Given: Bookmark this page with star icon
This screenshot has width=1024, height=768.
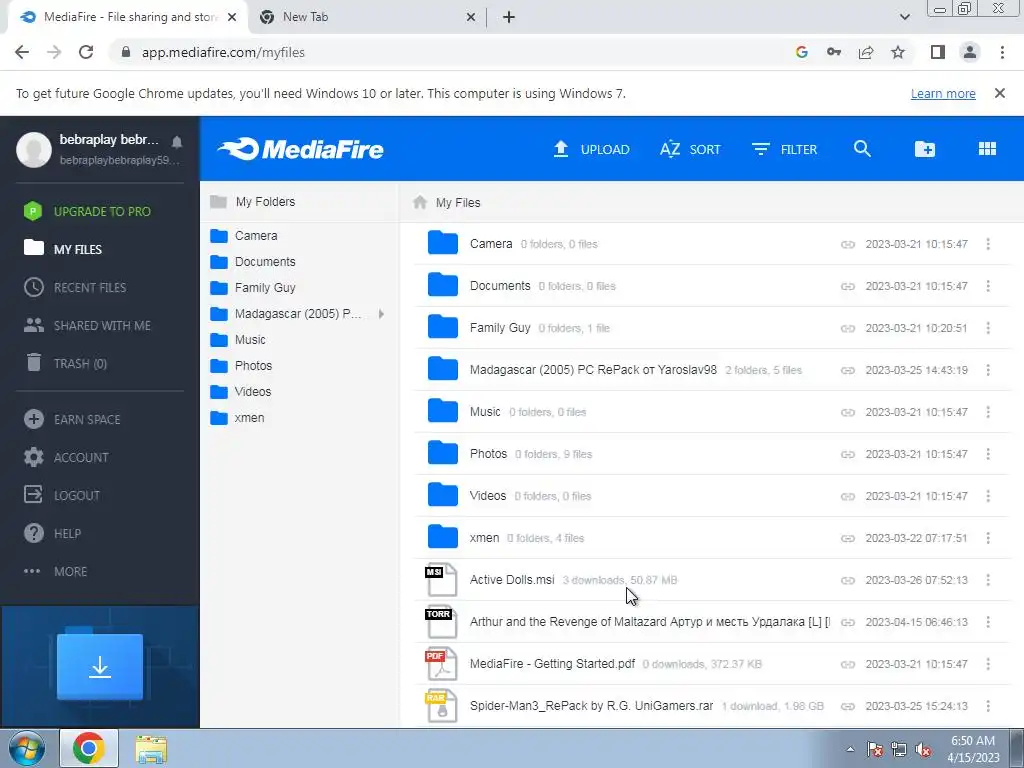Looking at the screenshot, I should pyautogui.click(x=898, y=52).
